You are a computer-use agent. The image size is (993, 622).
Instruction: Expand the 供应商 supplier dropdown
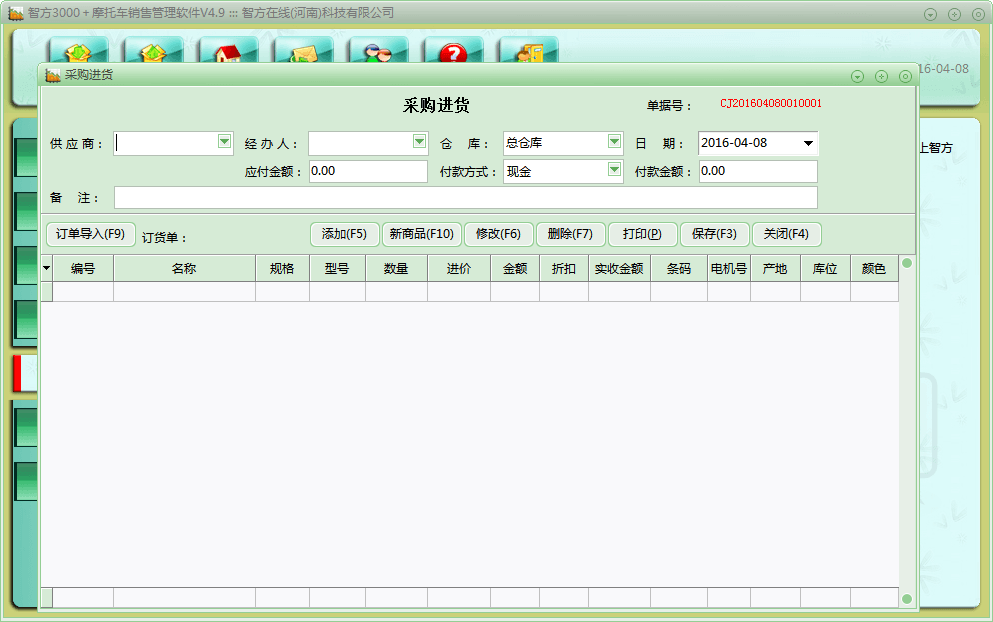coord(225,143)
